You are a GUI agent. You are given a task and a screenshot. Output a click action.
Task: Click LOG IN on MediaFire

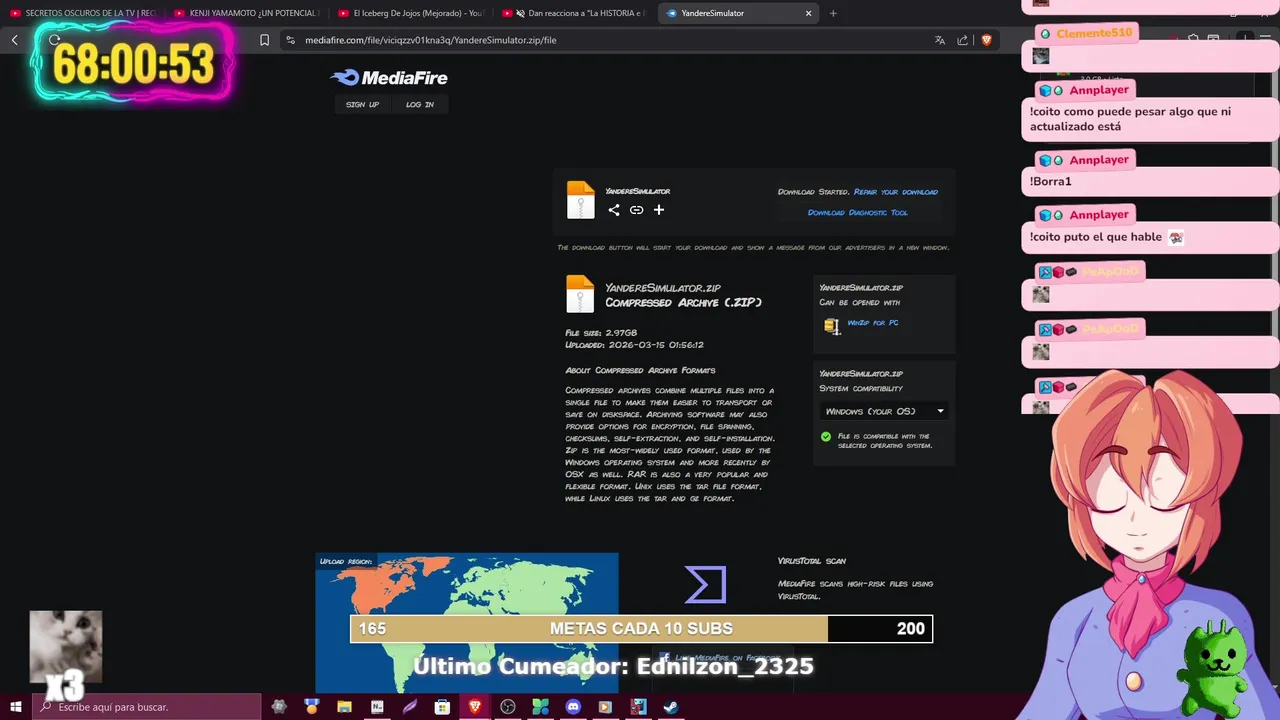[420, 104]
